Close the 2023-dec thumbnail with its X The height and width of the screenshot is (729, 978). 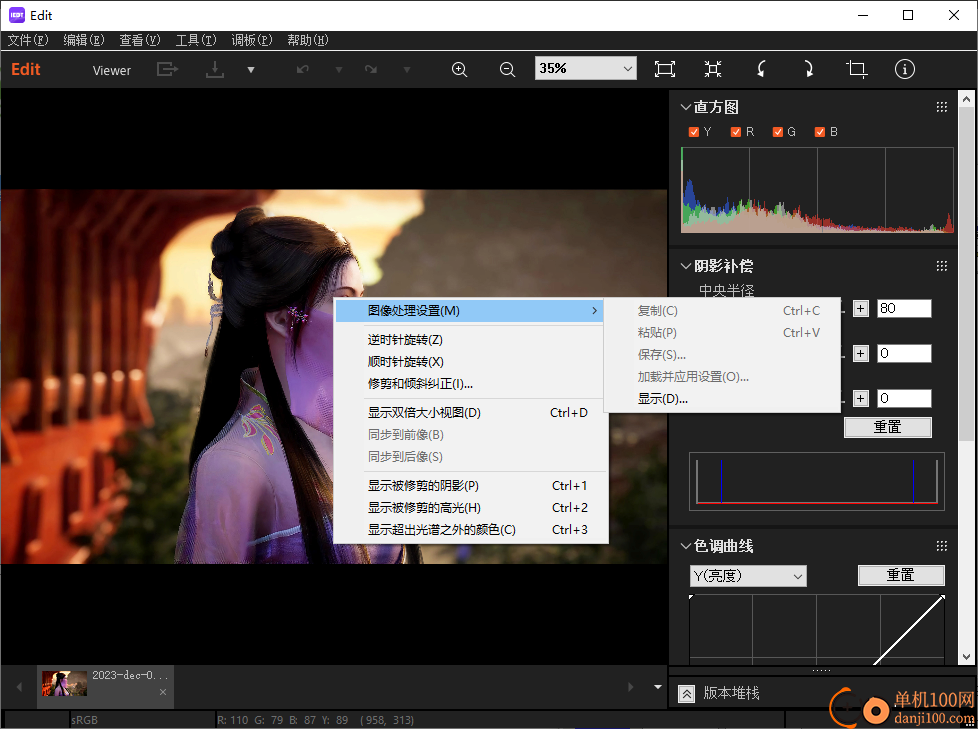click(x=163, y=692)
